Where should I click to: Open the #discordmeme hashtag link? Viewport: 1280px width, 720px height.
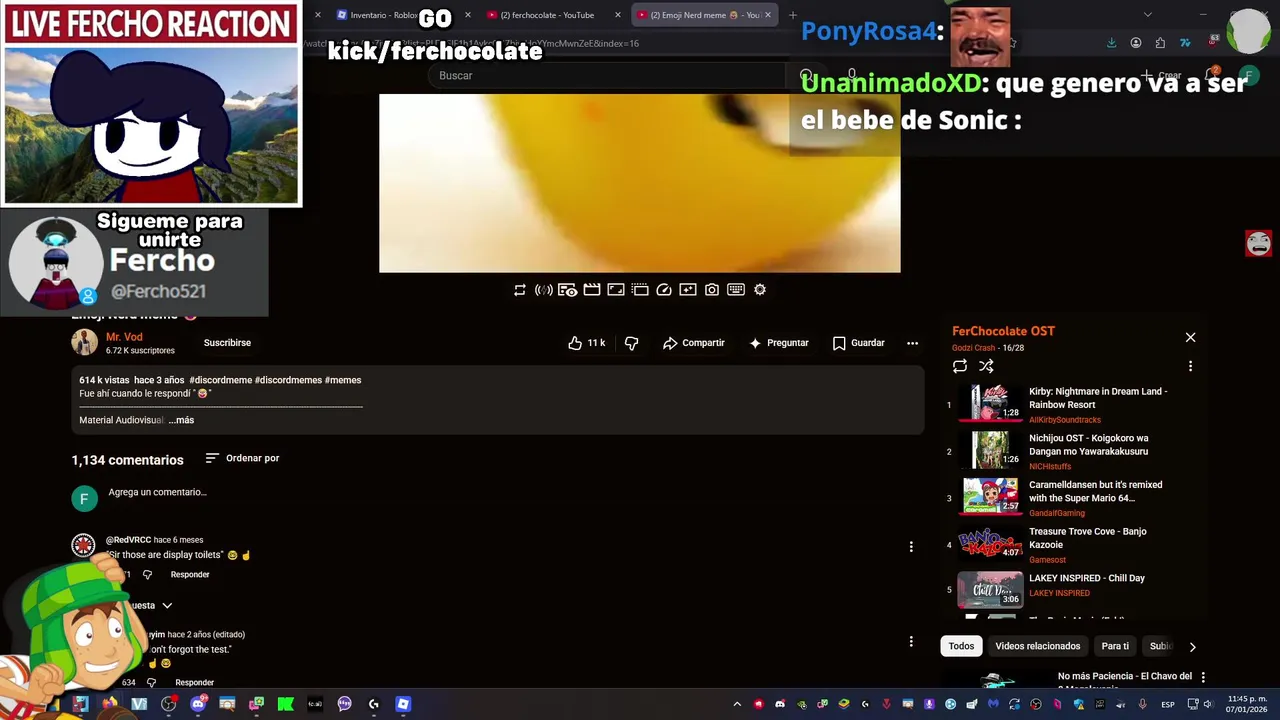click(220, 380)
